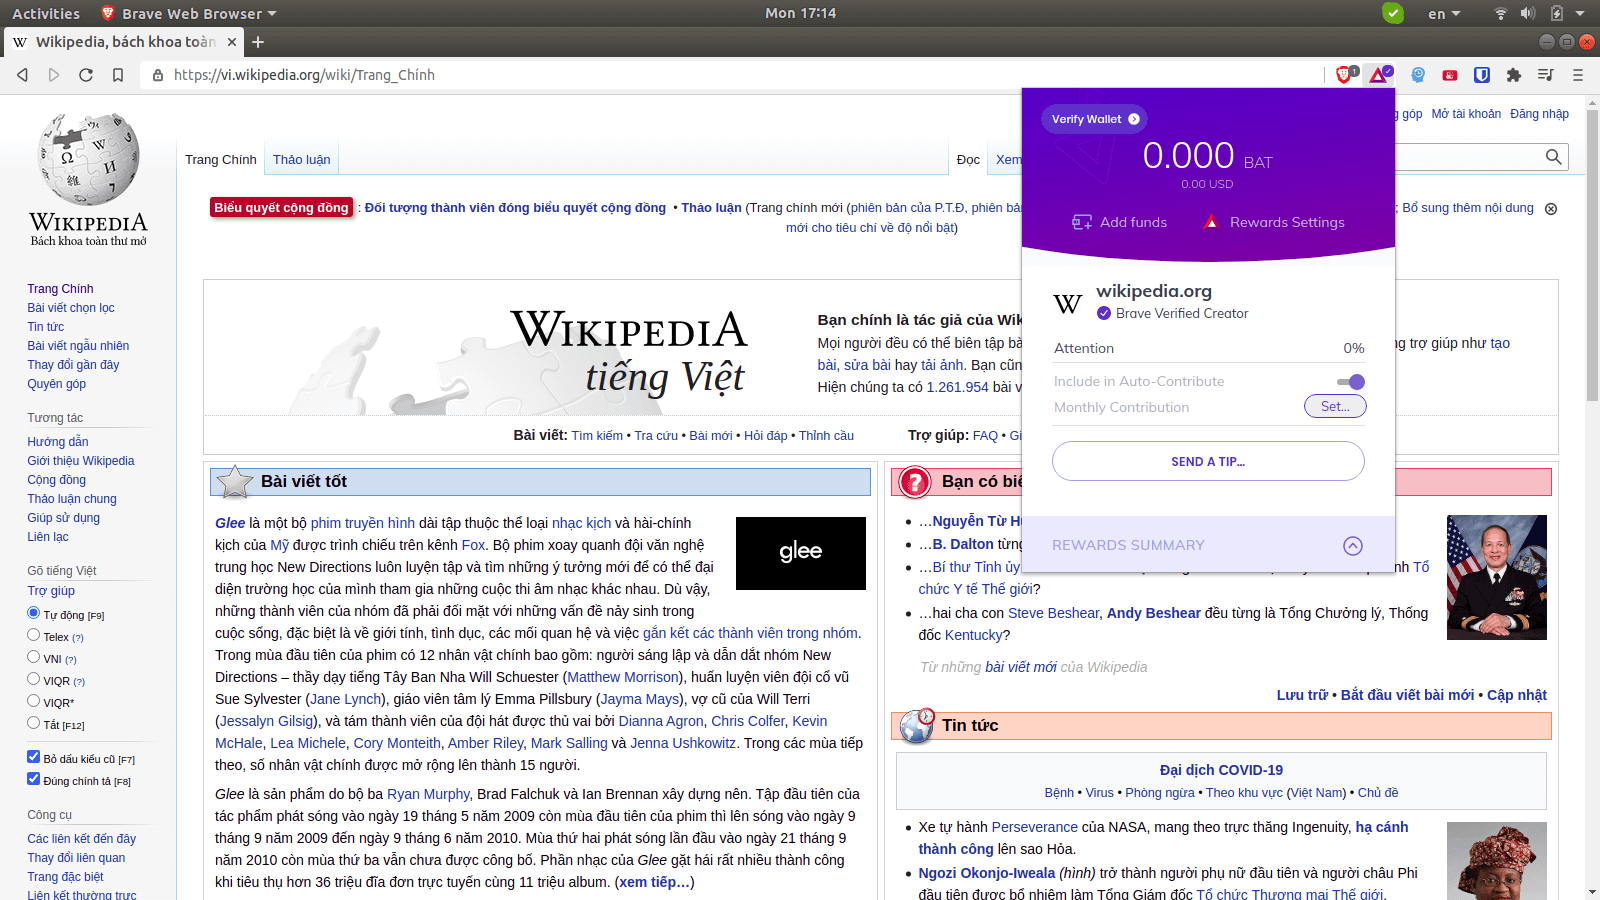Click the naval officer portrait thumbnail

1497,577
